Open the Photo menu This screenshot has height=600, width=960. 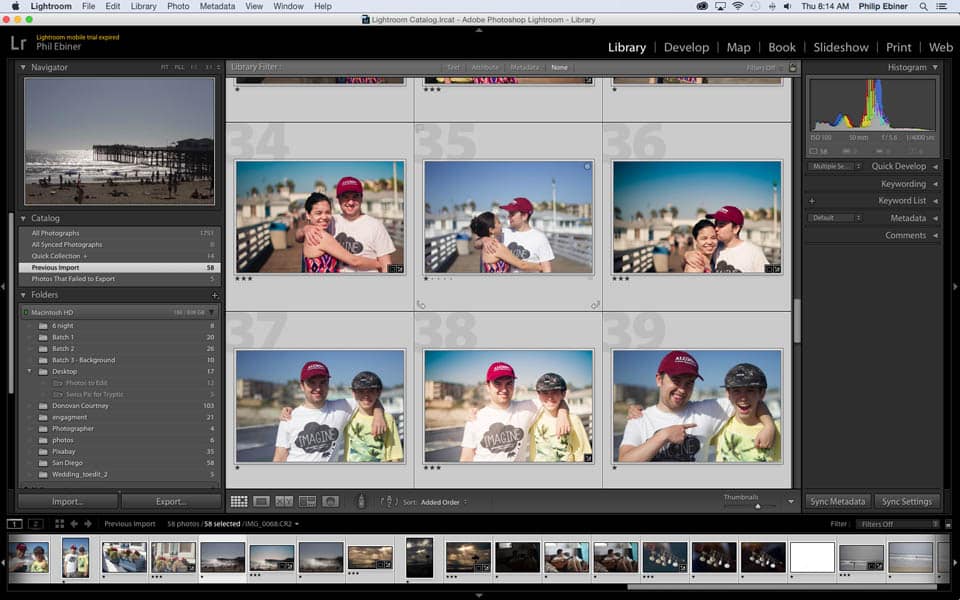pyautogui.click(x=178, y=6)
